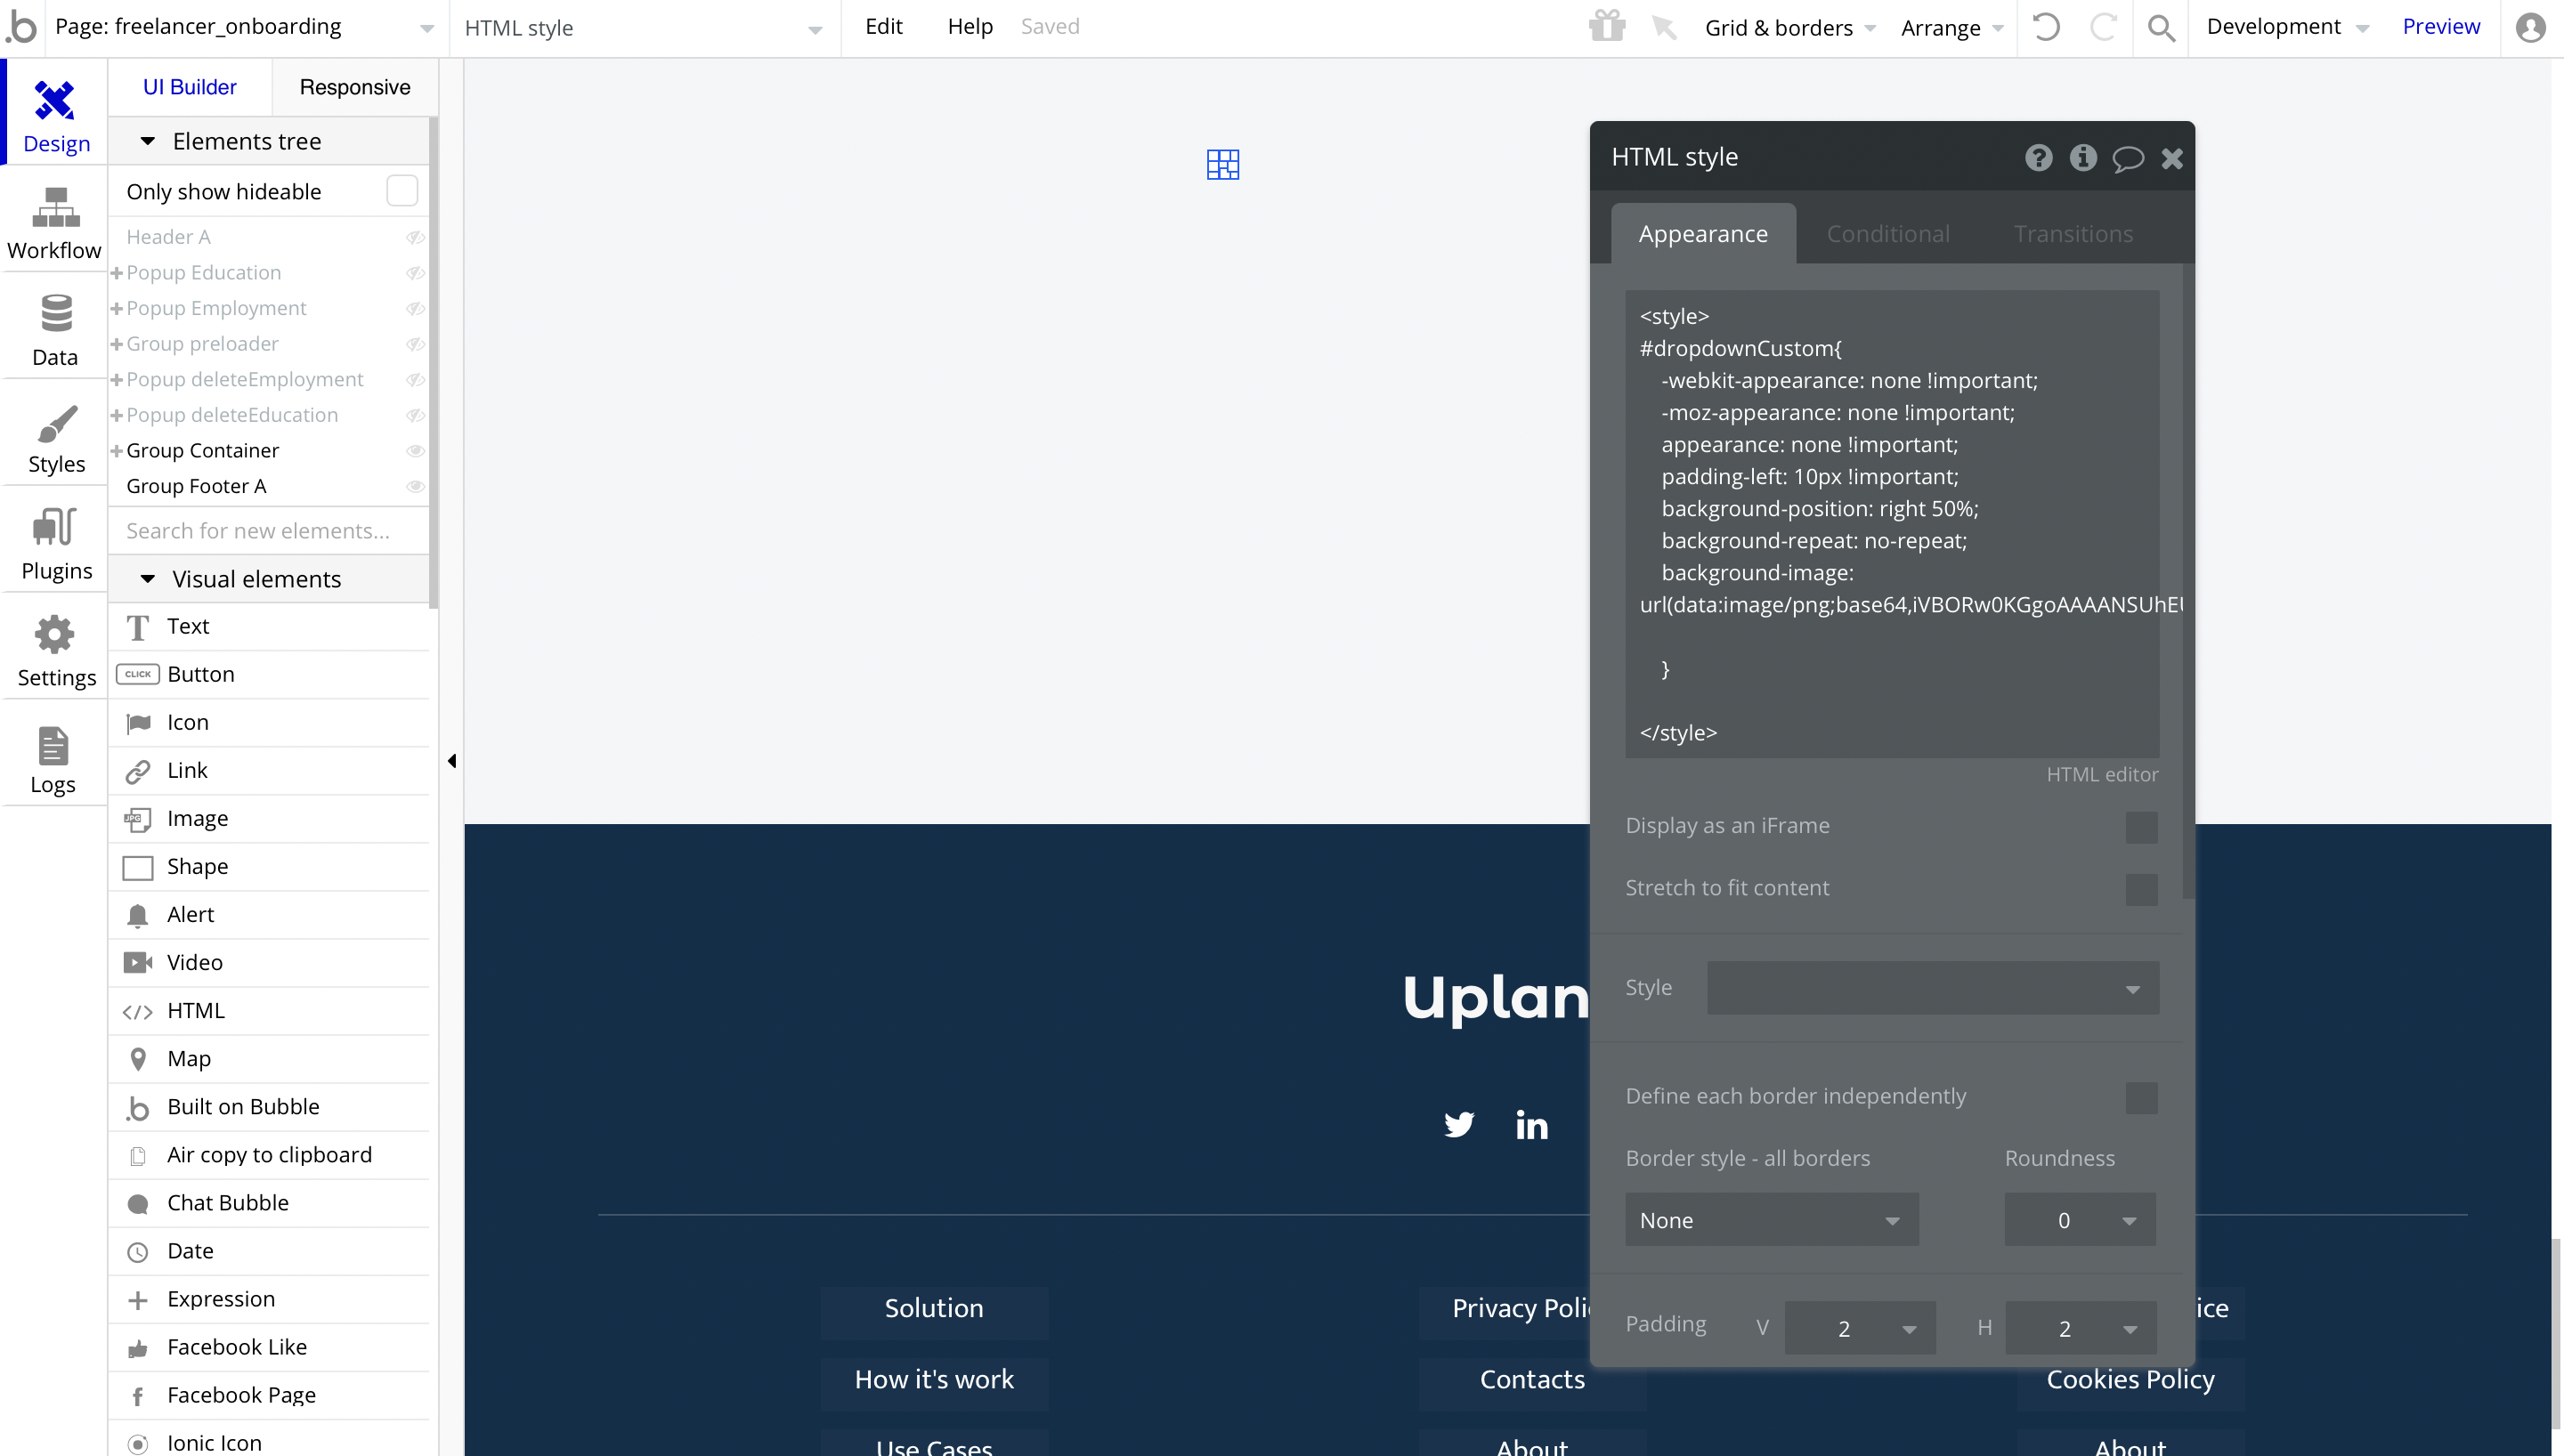The image size is (2564, 1456).
Task: Click the gift box icon
Action: pyautogui.click(x=1607, y=27)
